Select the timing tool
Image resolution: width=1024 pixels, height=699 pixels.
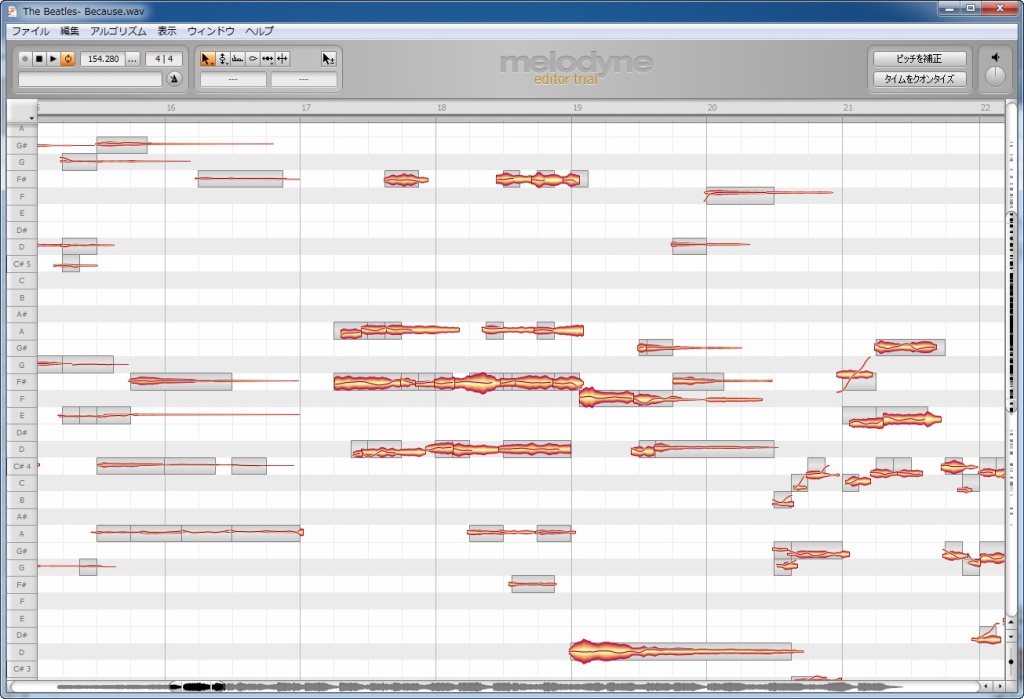pyautogui.click(x=268, y=59)
